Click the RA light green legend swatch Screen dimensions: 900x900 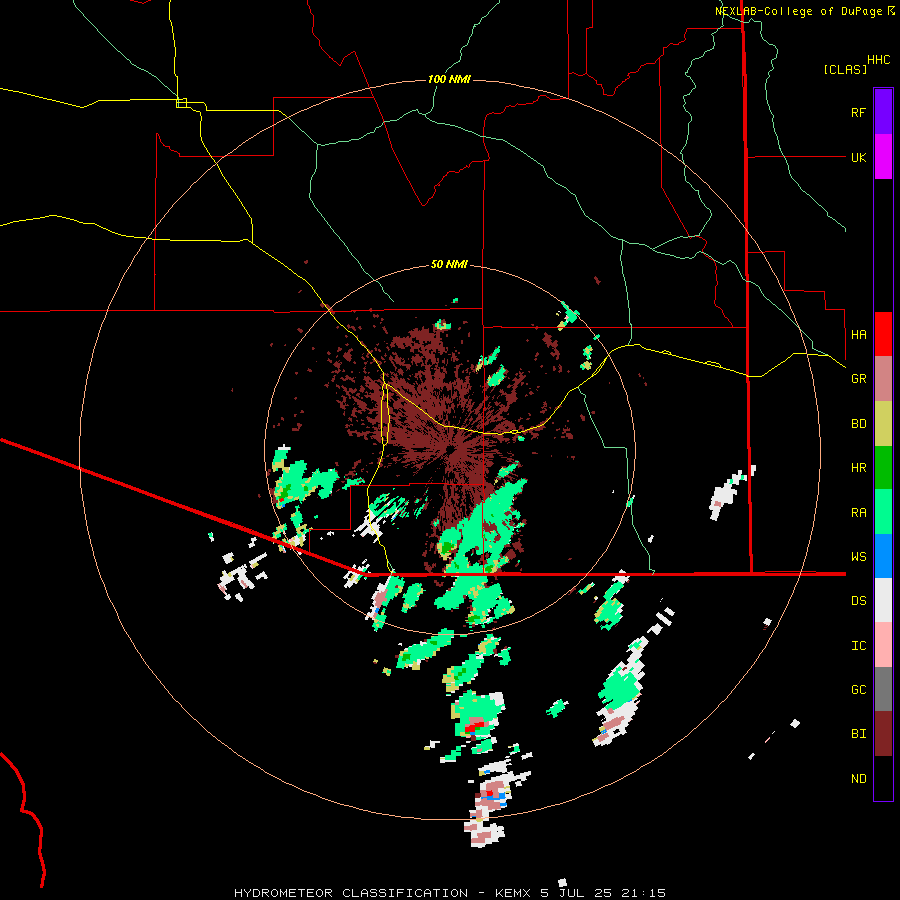pos(883,512)
